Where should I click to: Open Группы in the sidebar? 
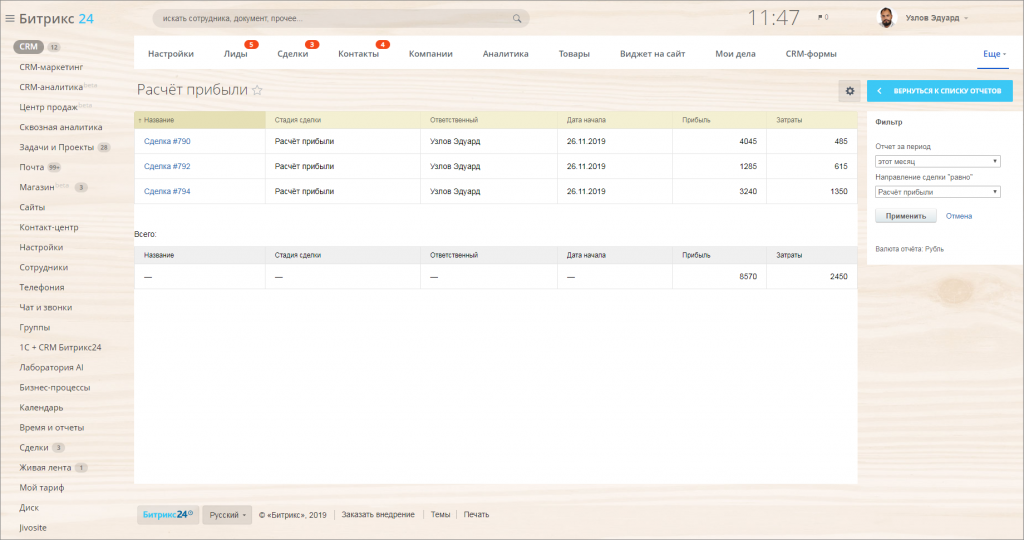coord(35,328)
